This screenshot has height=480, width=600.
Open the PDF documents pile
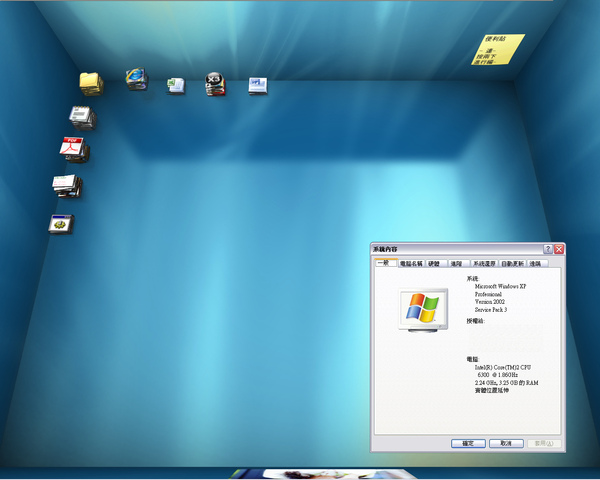75,150
